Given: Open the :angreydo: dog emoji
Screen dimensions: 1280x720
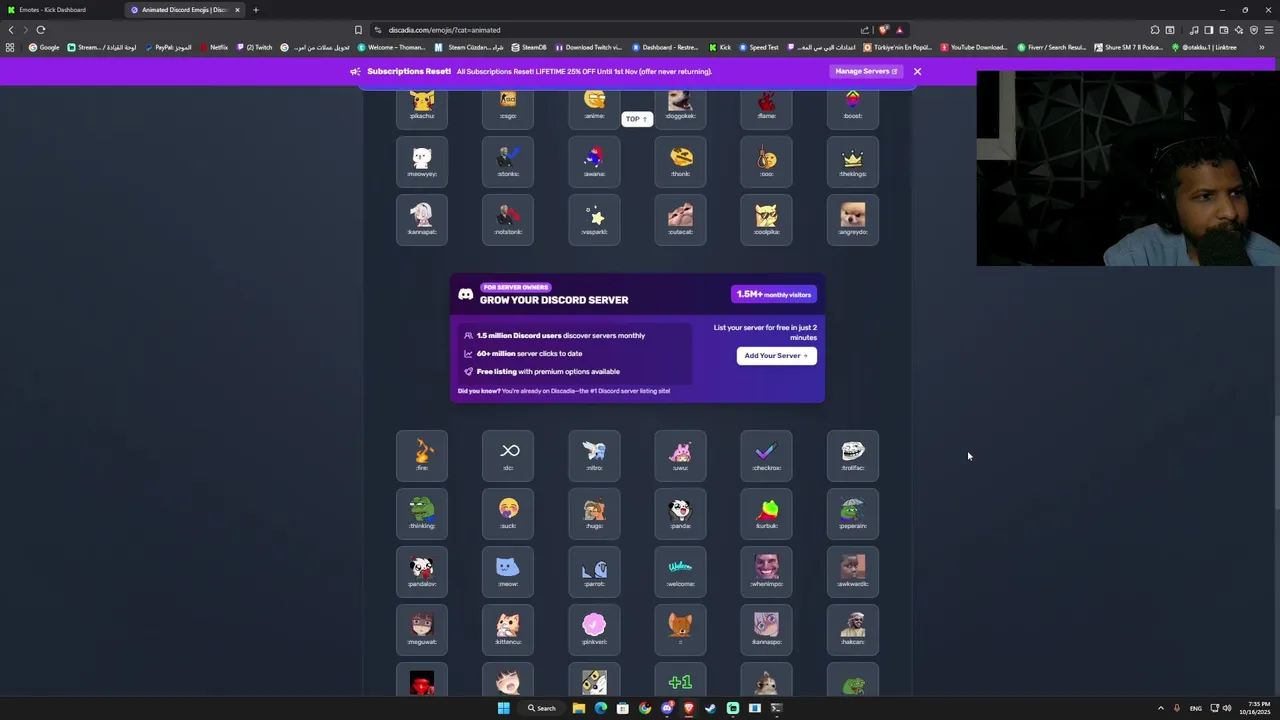Looking at the screenshot, I should 852,221.
